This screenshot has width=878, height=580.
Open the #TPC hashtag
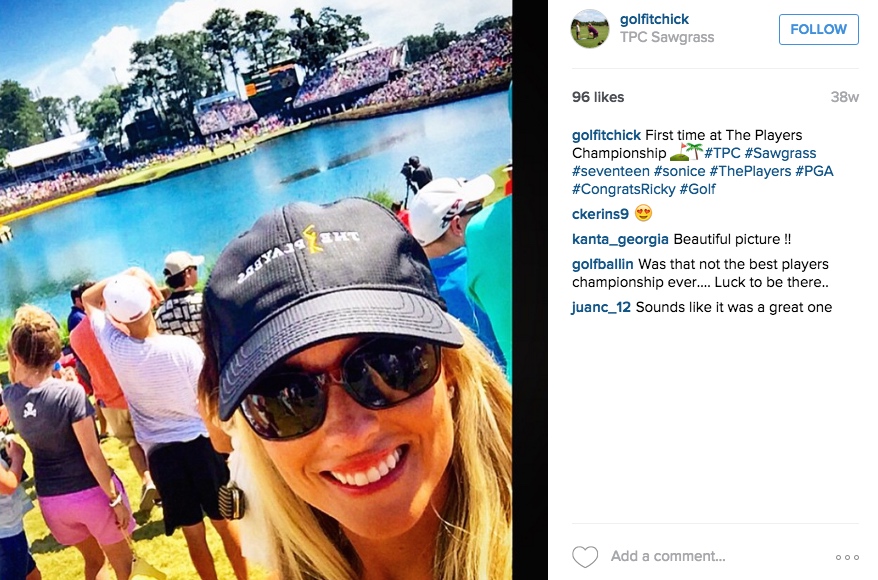point(722,153)
